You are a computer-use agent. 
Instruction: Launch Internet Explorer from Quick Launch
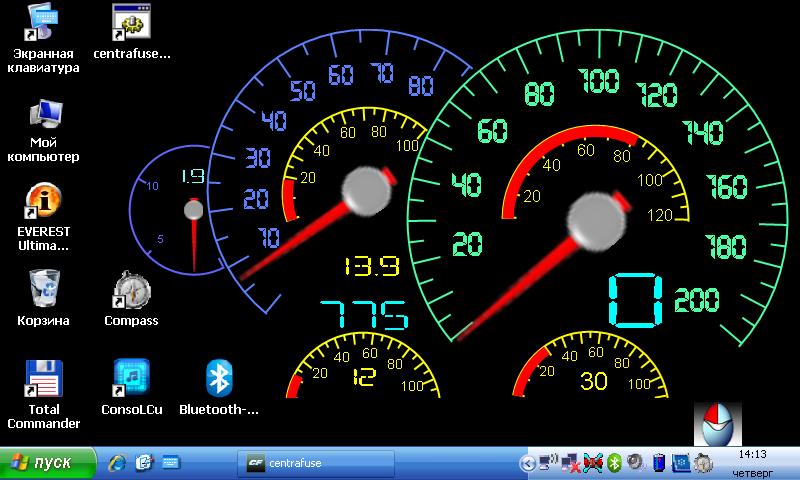[x=118, y=463]
